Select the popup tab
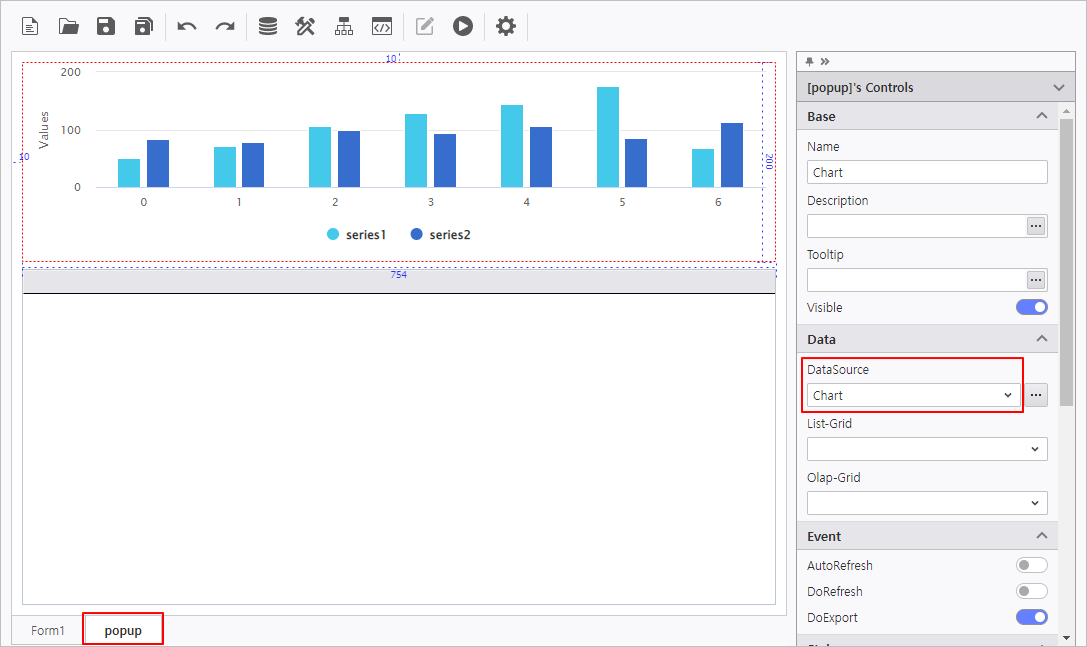The height and width of the screenshot is (647, 1087). point(123,631)
